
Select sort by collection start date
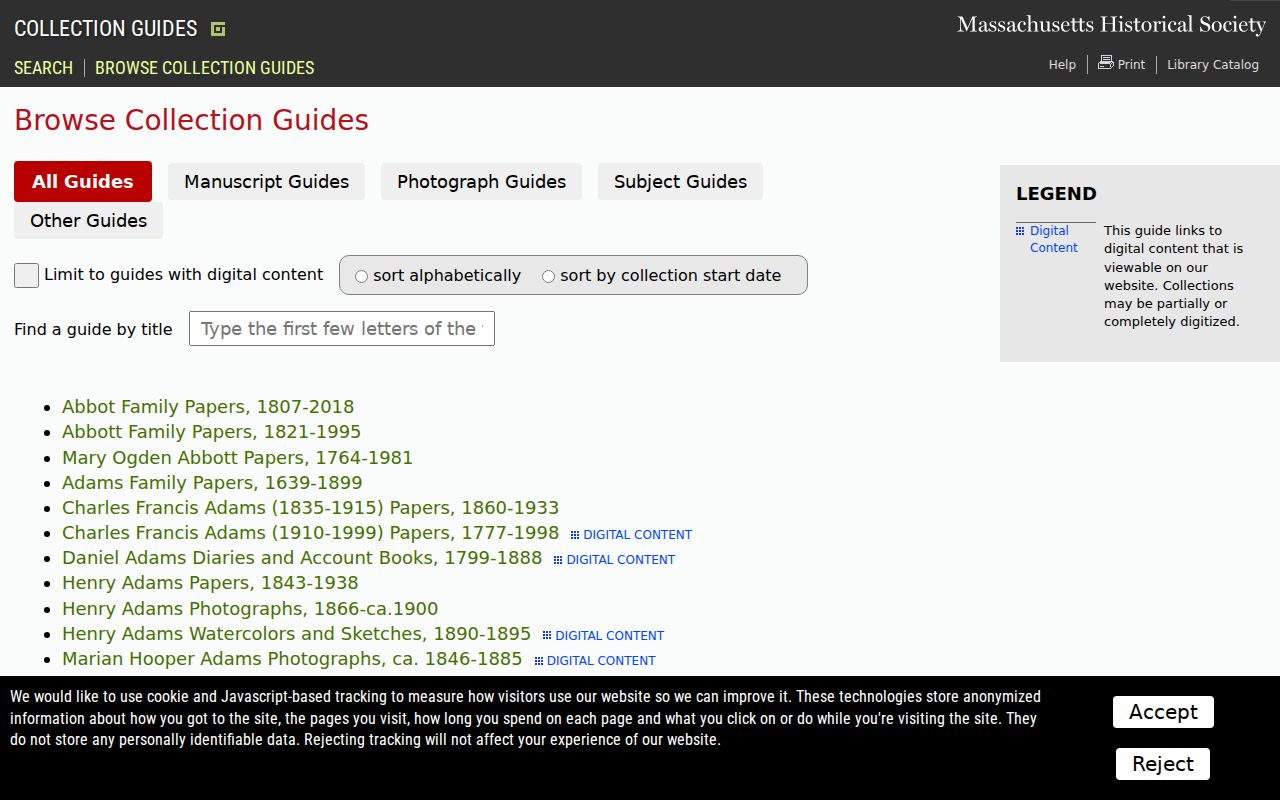549,276
